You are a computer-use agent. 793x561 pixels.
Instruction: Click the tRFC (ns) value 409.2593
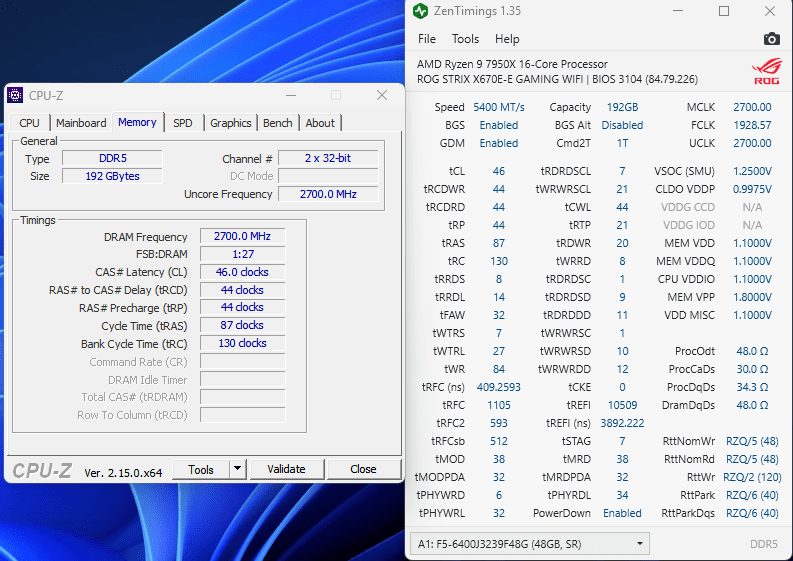499,387
